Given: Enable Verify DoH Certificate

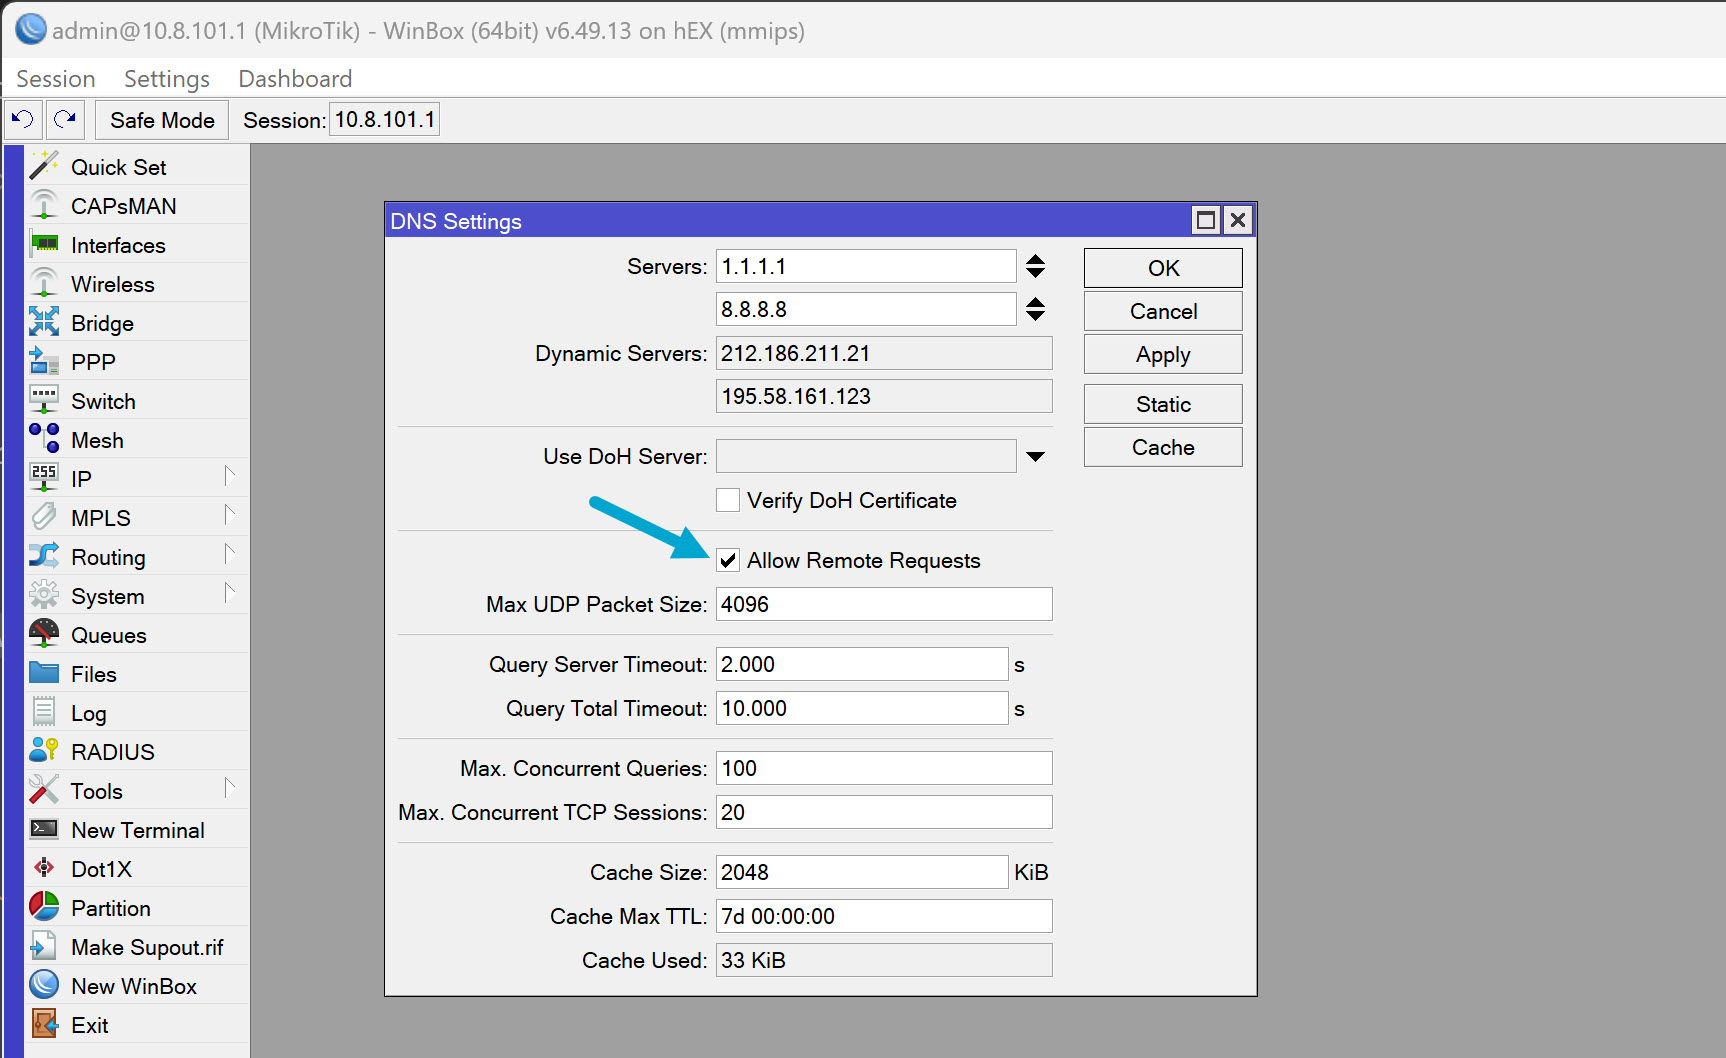Looking at the screenshot, I should click(727, 500).
